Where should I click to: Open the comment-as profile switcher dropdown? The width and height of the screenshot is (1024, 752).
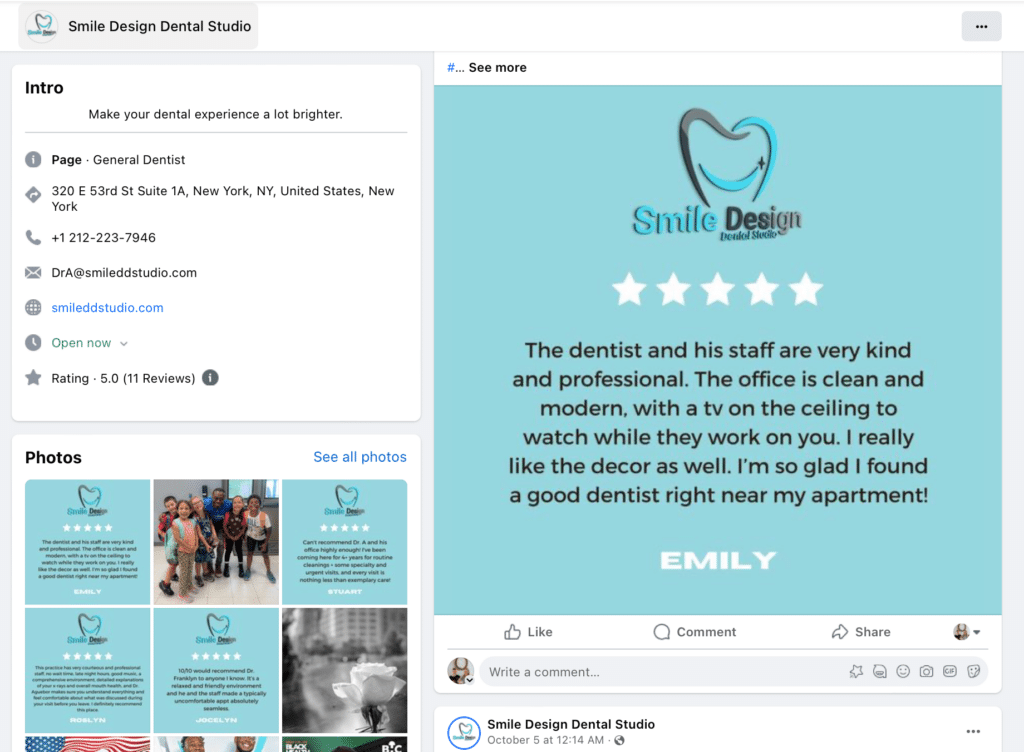[967, 632]
